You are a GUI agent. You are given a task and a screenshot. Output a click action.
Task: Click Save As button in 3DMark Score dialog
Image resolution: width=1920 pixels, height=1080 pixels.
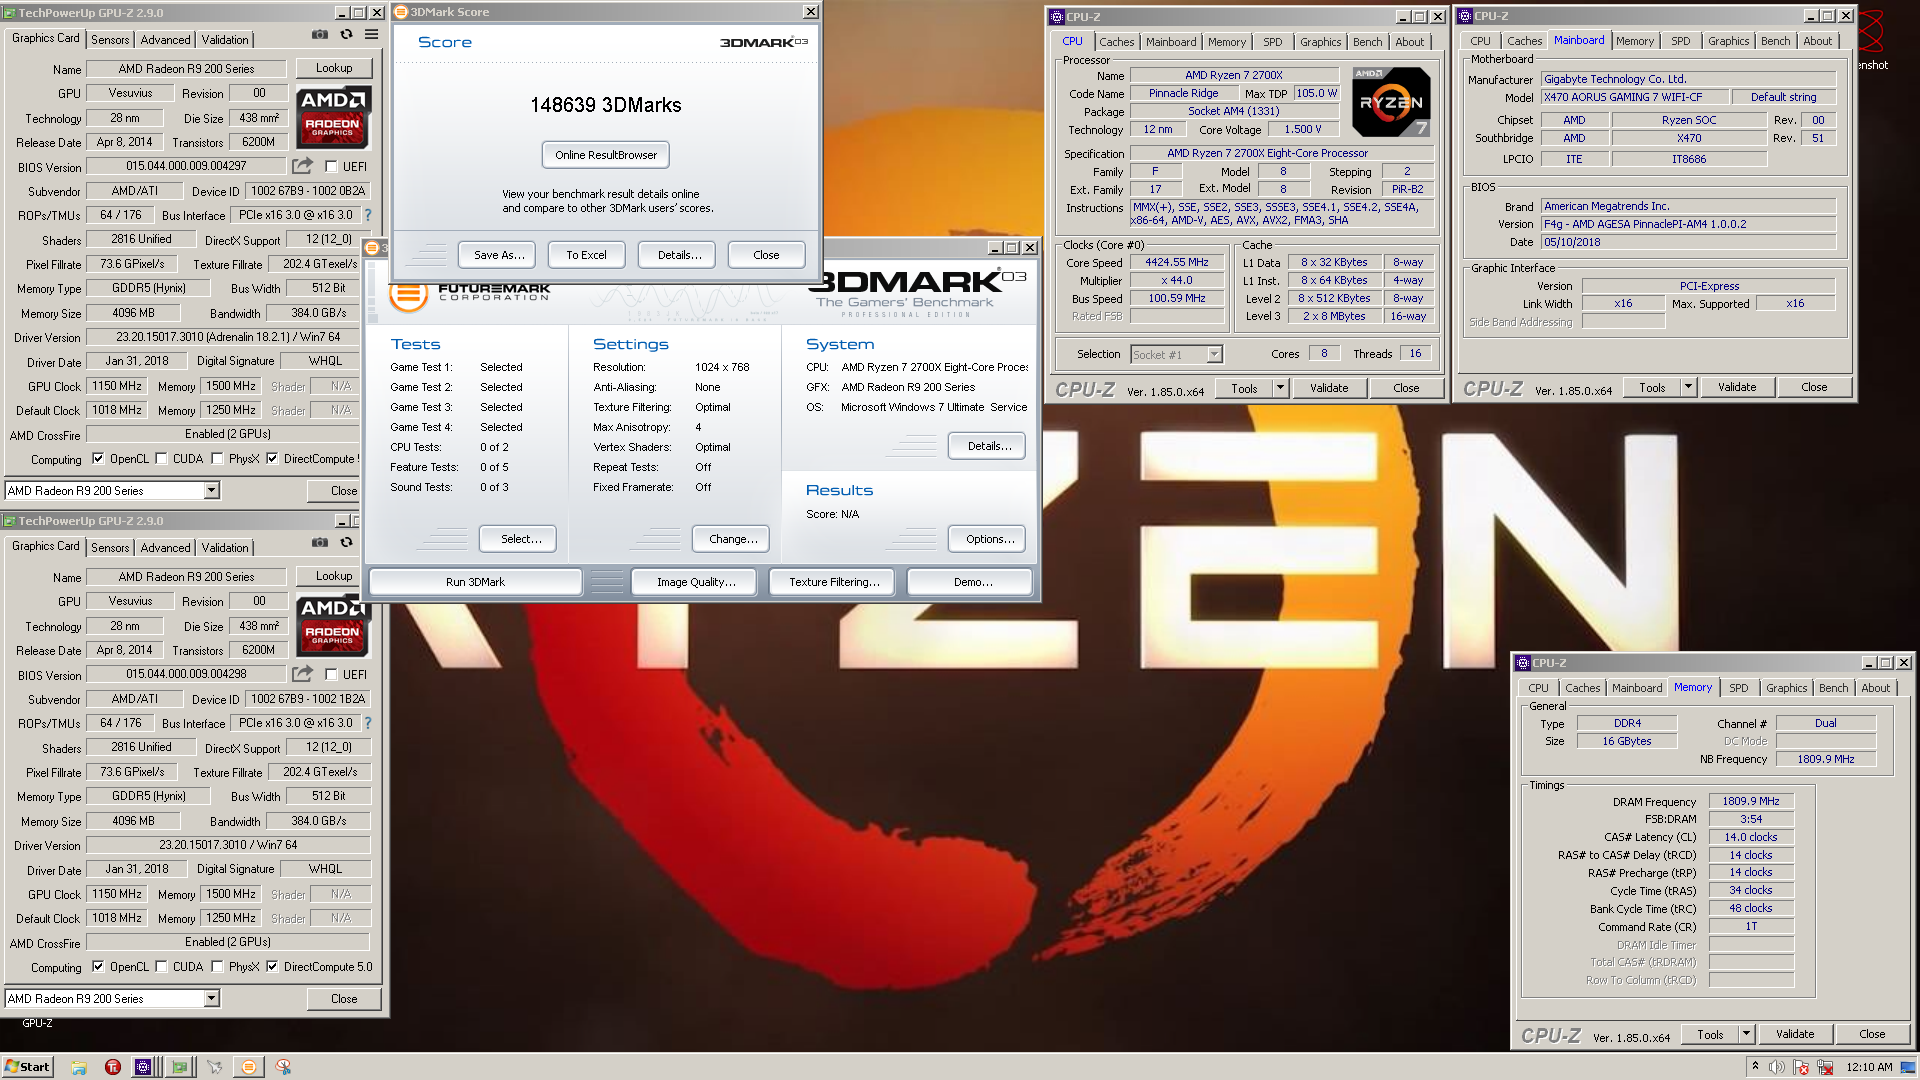point(498,255)
